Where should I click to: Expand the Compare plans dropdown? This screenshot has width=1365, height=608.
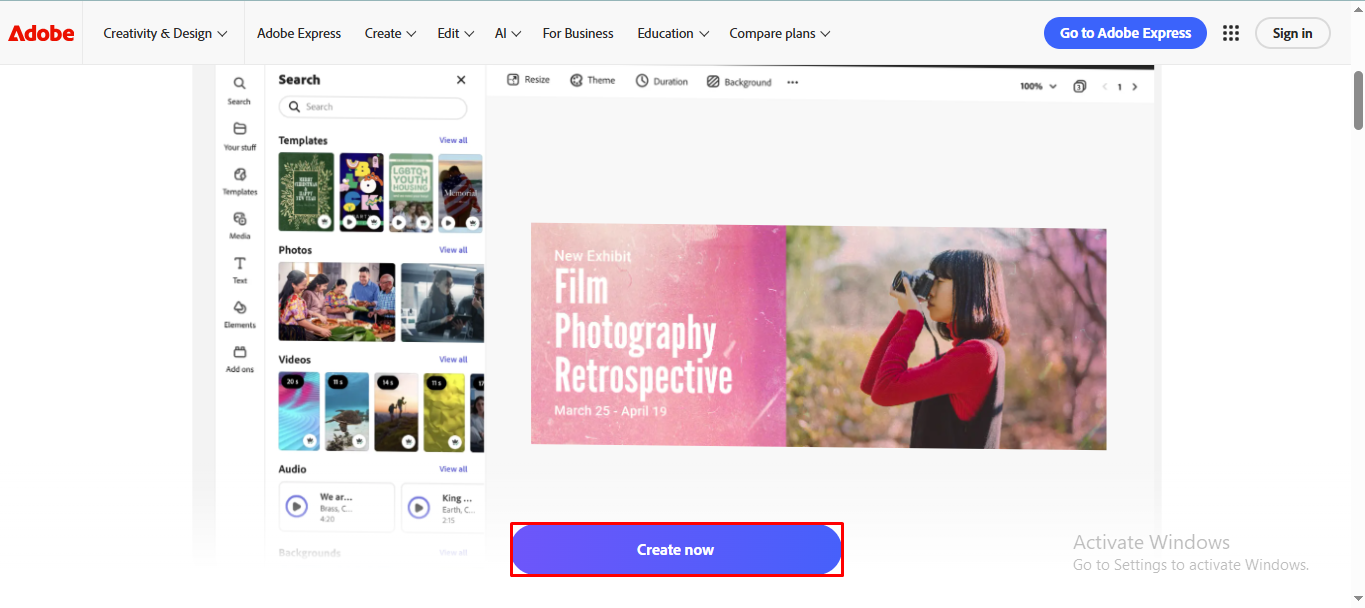[x=780, y=33]
